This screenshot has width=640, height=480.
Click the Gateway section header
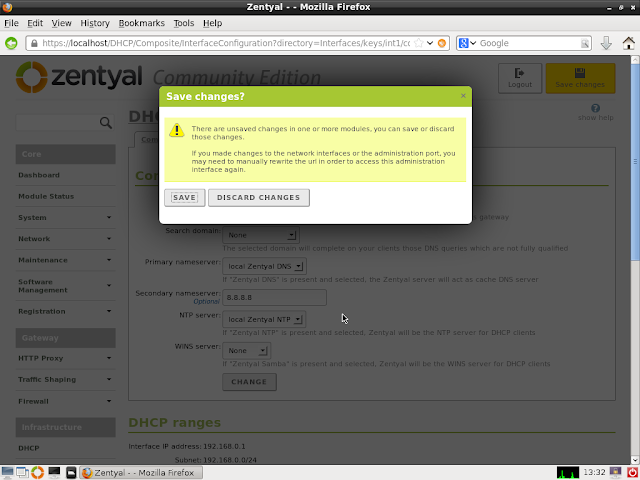click(65, 338)
